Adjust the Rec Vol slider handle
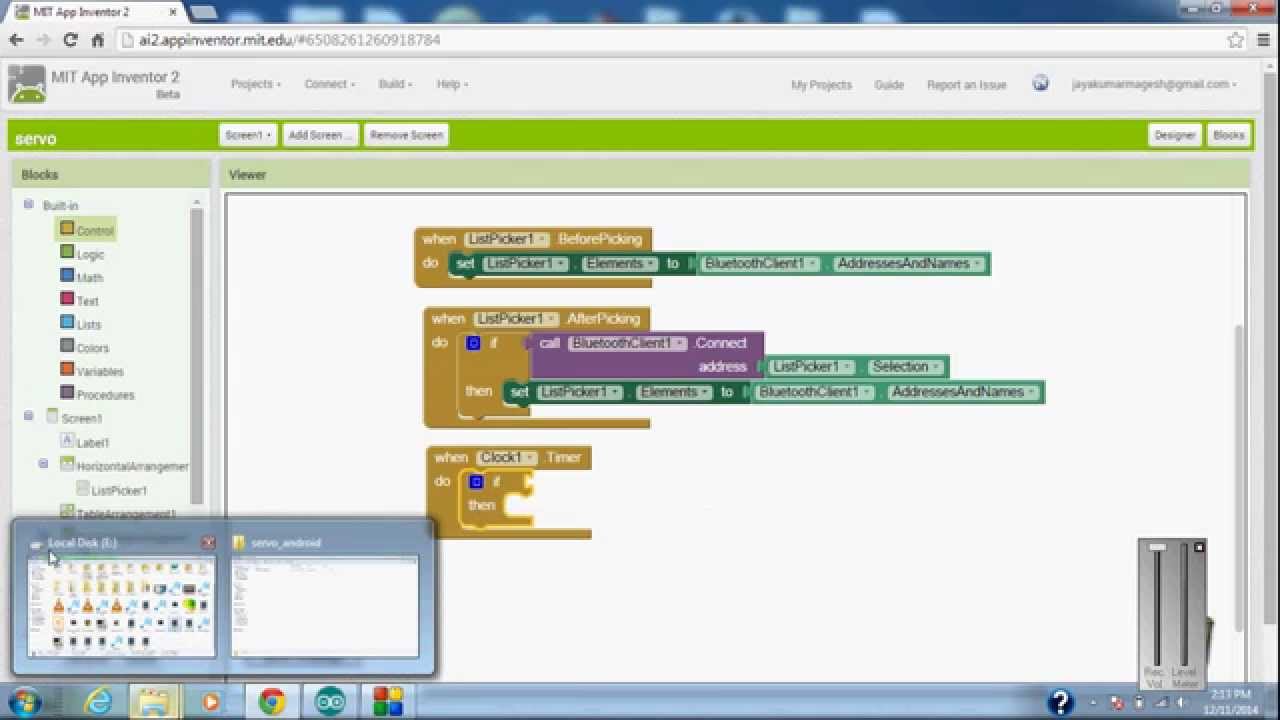Viewport: 1280px width, 720px height. (1157, 547)
